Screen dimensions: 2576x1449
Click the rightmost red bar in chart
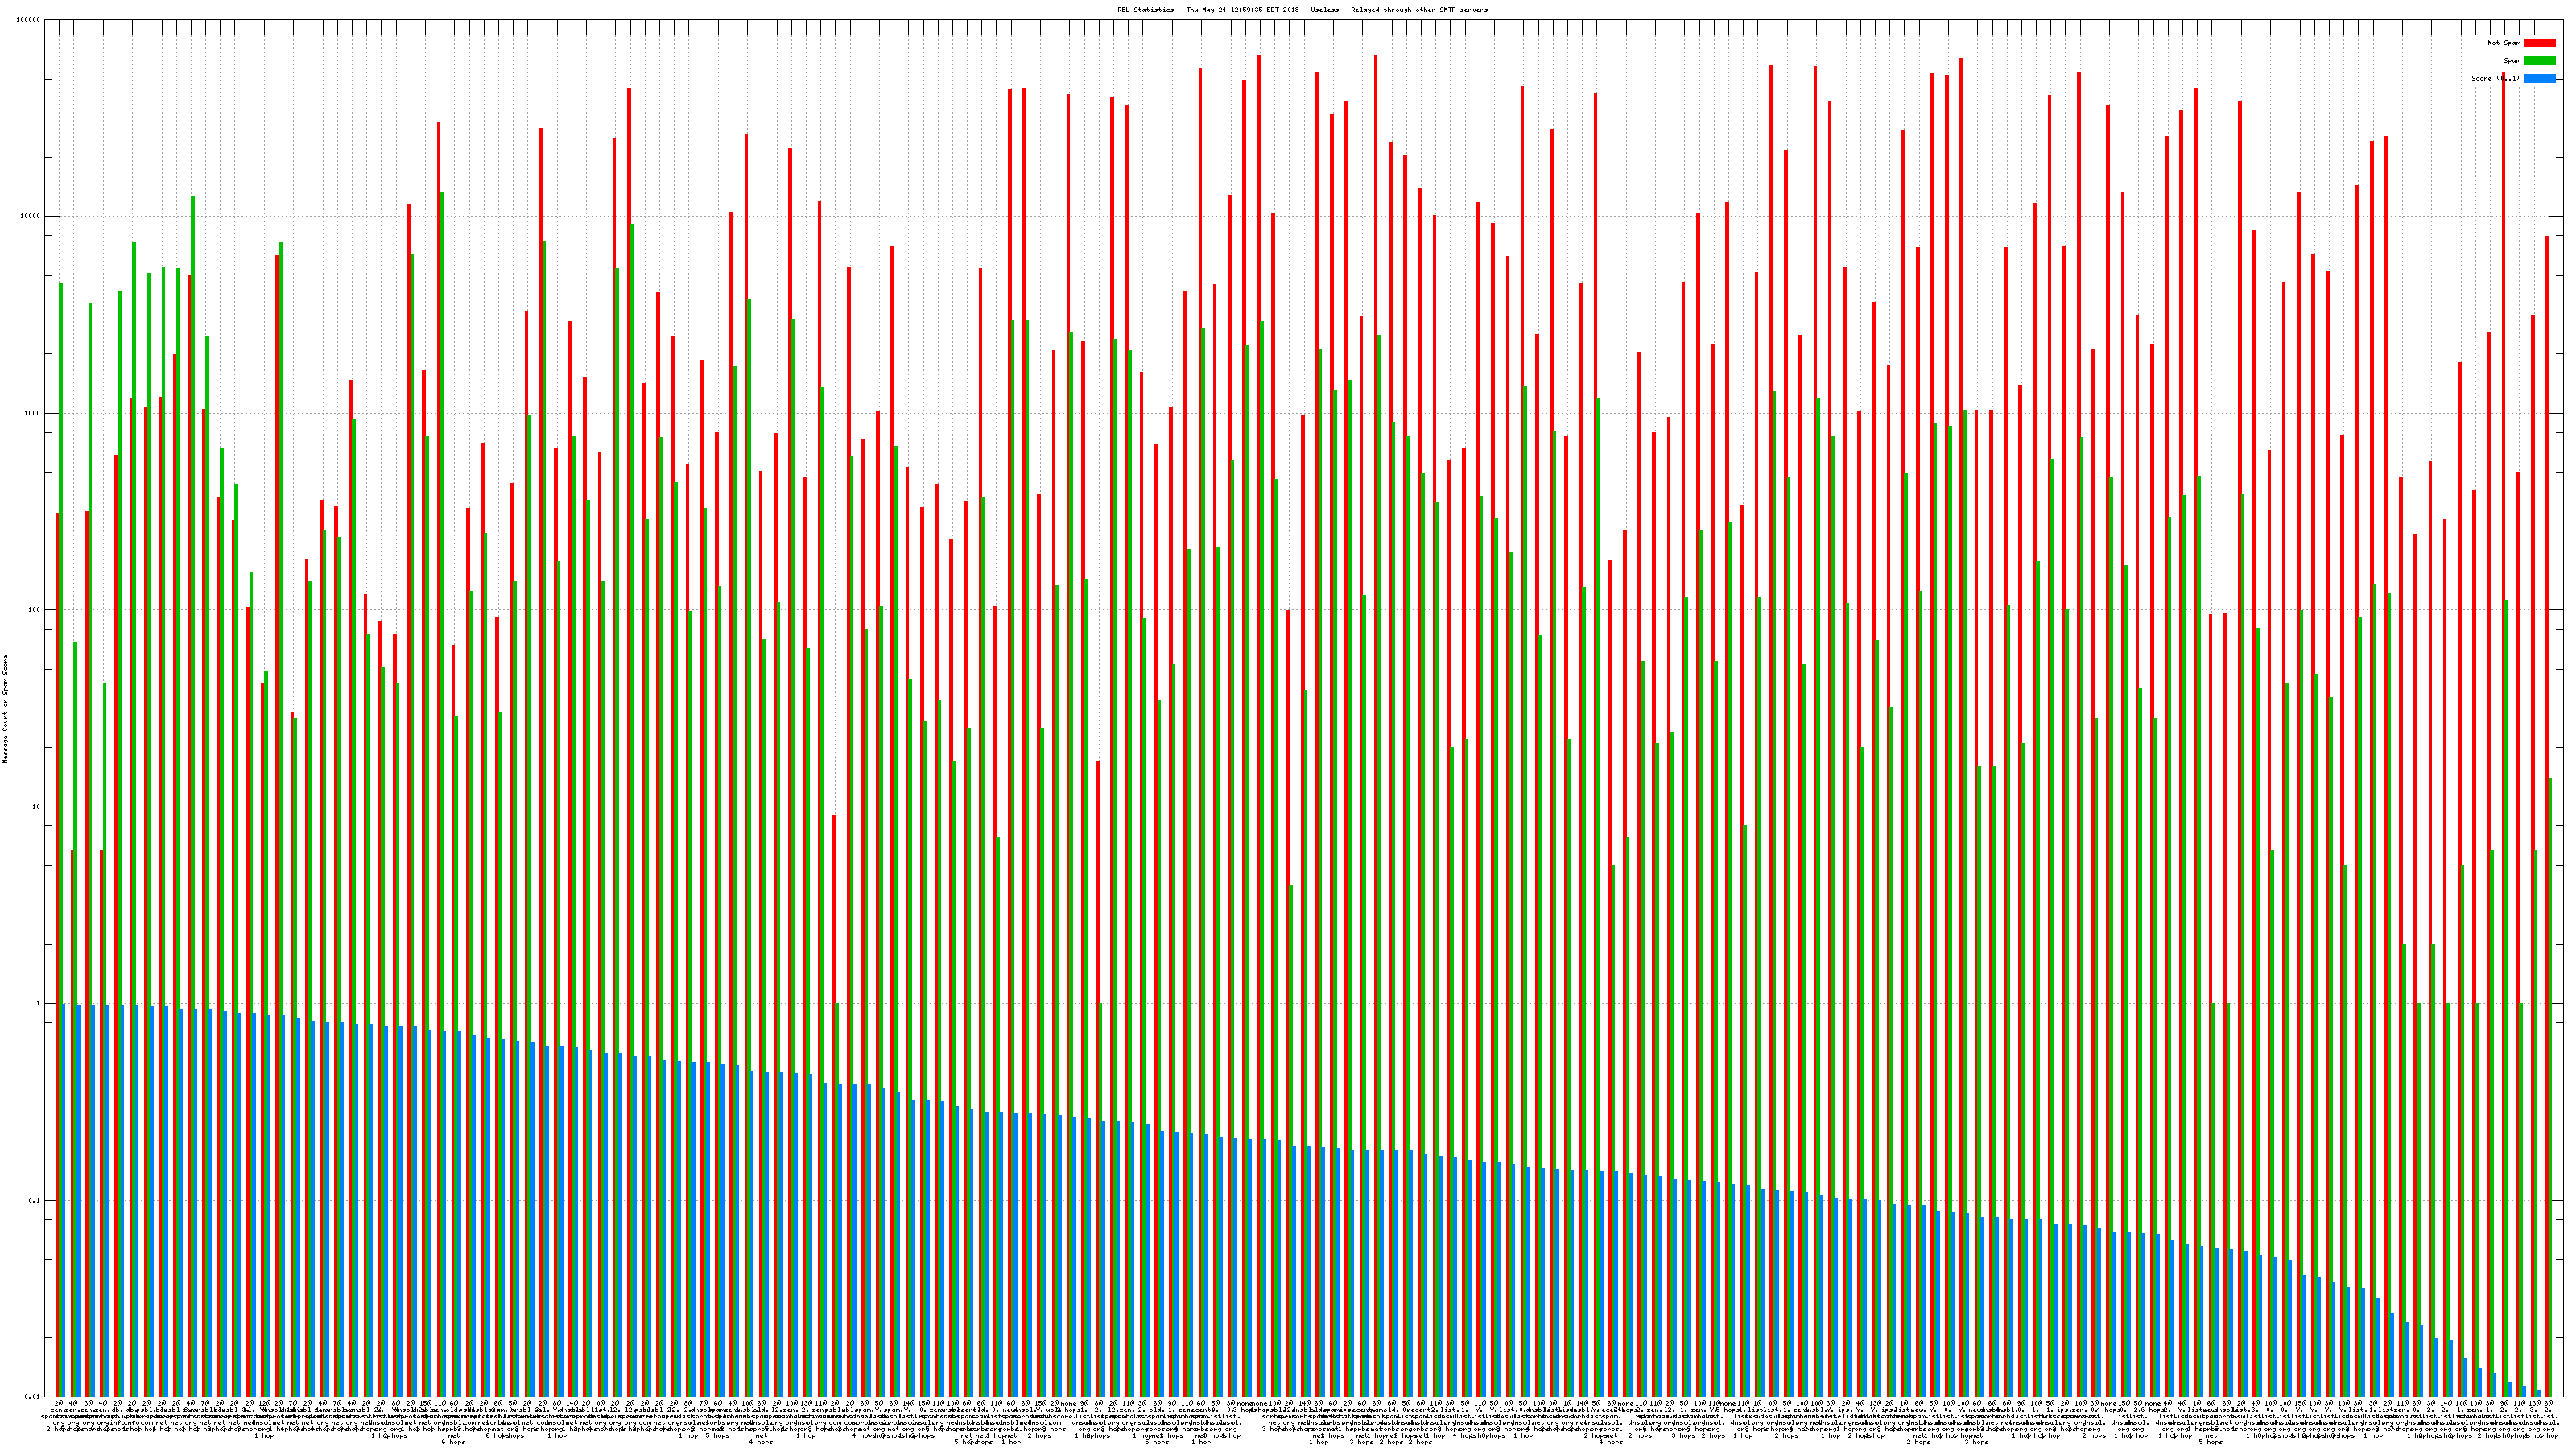pyautogui.click(x=2547, y=800)
